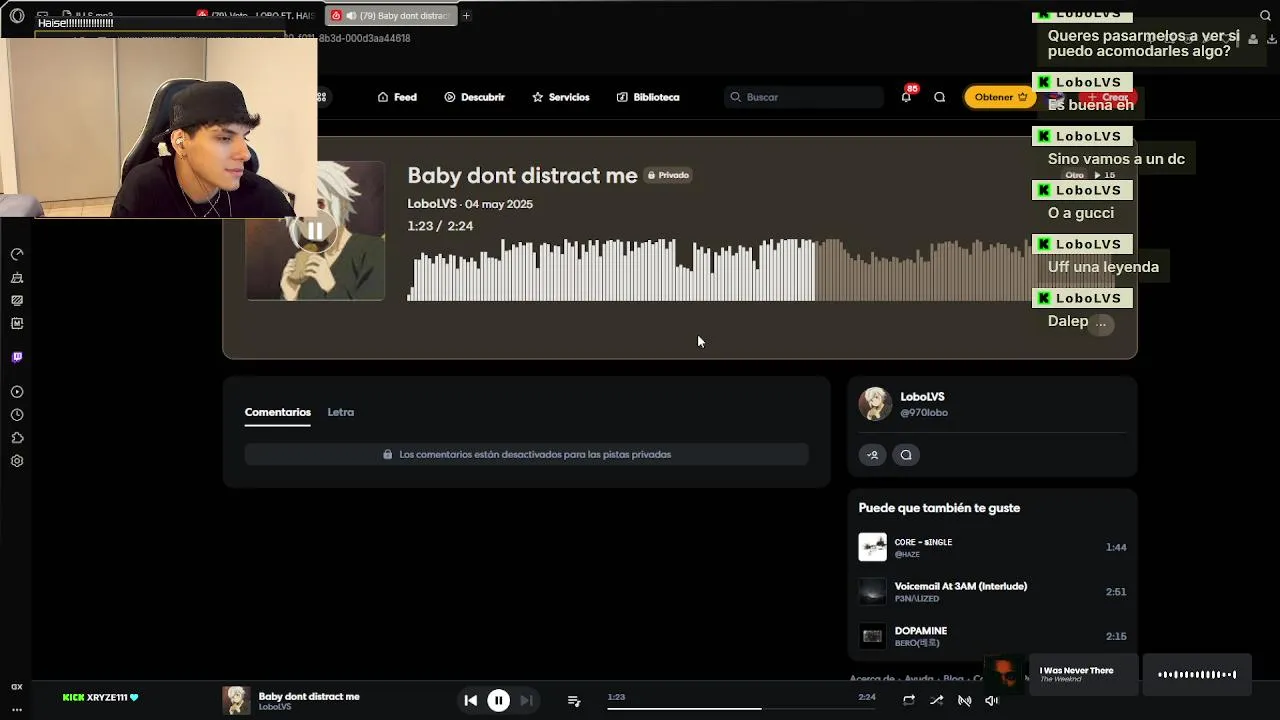This screenshot has width=1280, height=720.
Task: Open the three-dots menu at sidebar bottom
Action: coord(17,709)
